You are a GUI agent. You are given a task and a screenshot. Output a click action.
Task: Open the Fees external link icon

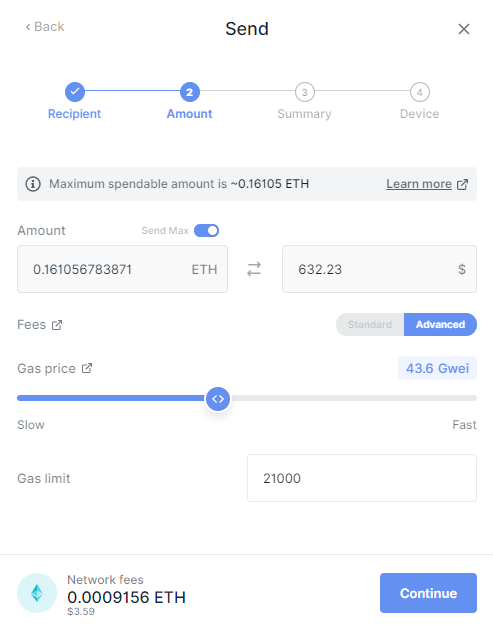57,325
